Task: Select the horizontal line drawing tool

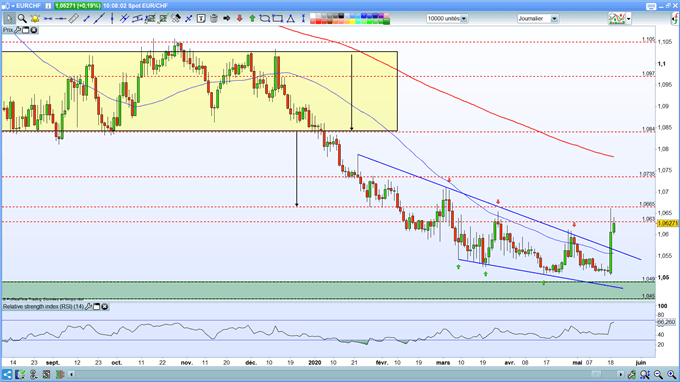Action: pyautogui.click(x=61, y=19)
